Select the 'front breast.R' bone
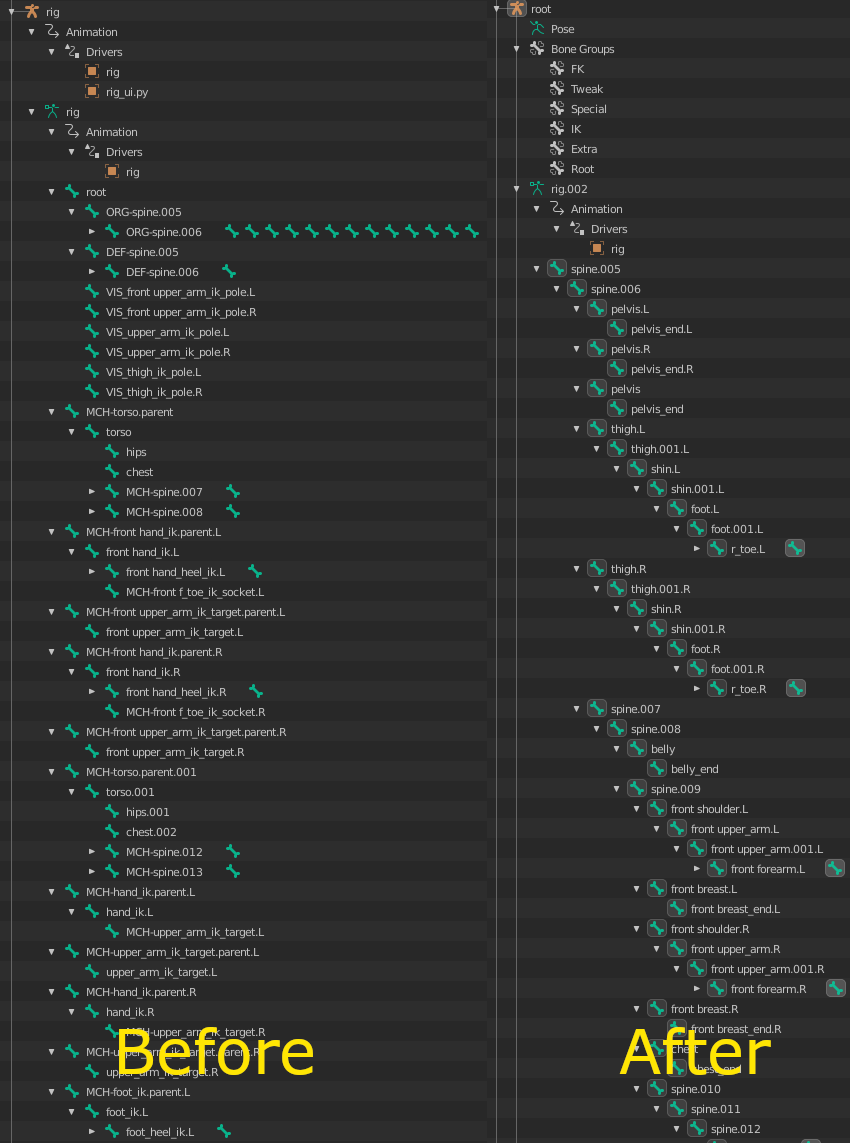Viewport: 850px width, 1143px height. (704, 1009)
